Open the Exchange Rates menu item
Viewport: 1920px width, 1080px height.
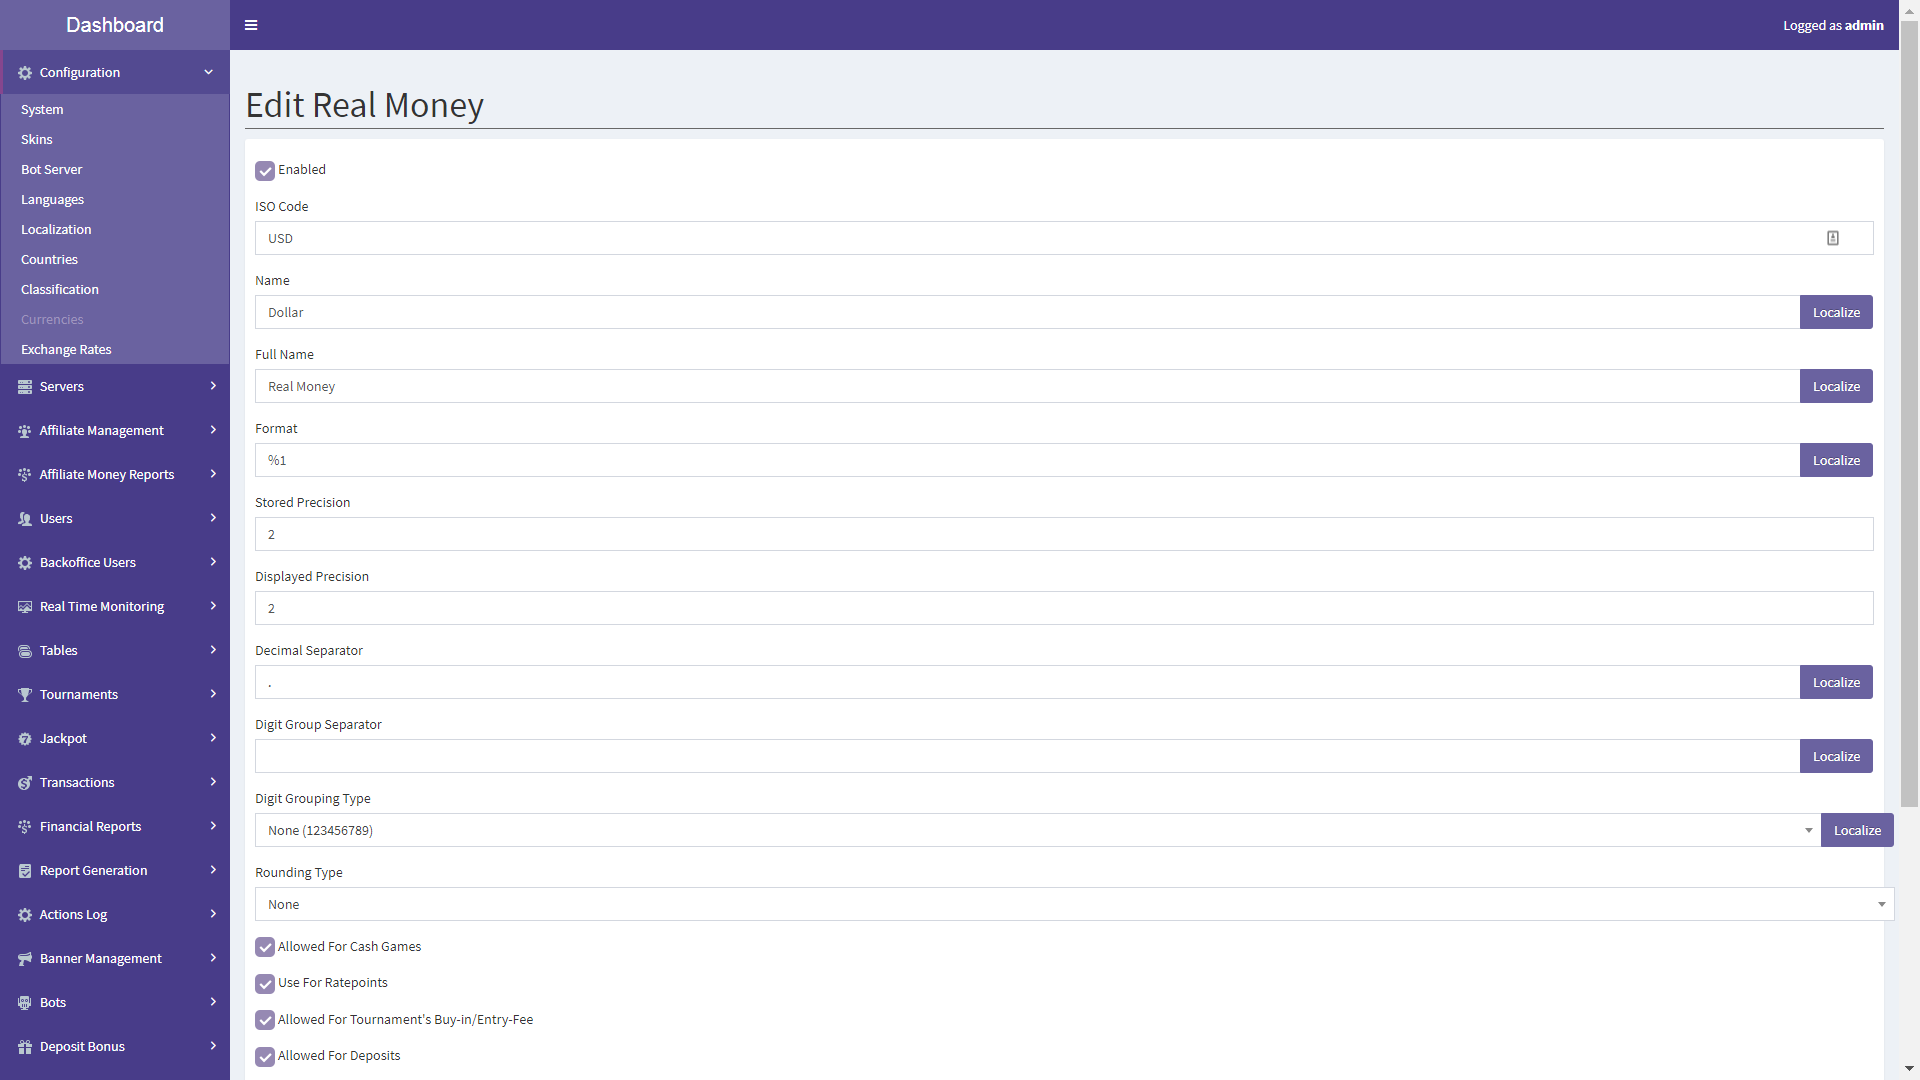click(x=65, y=348)
